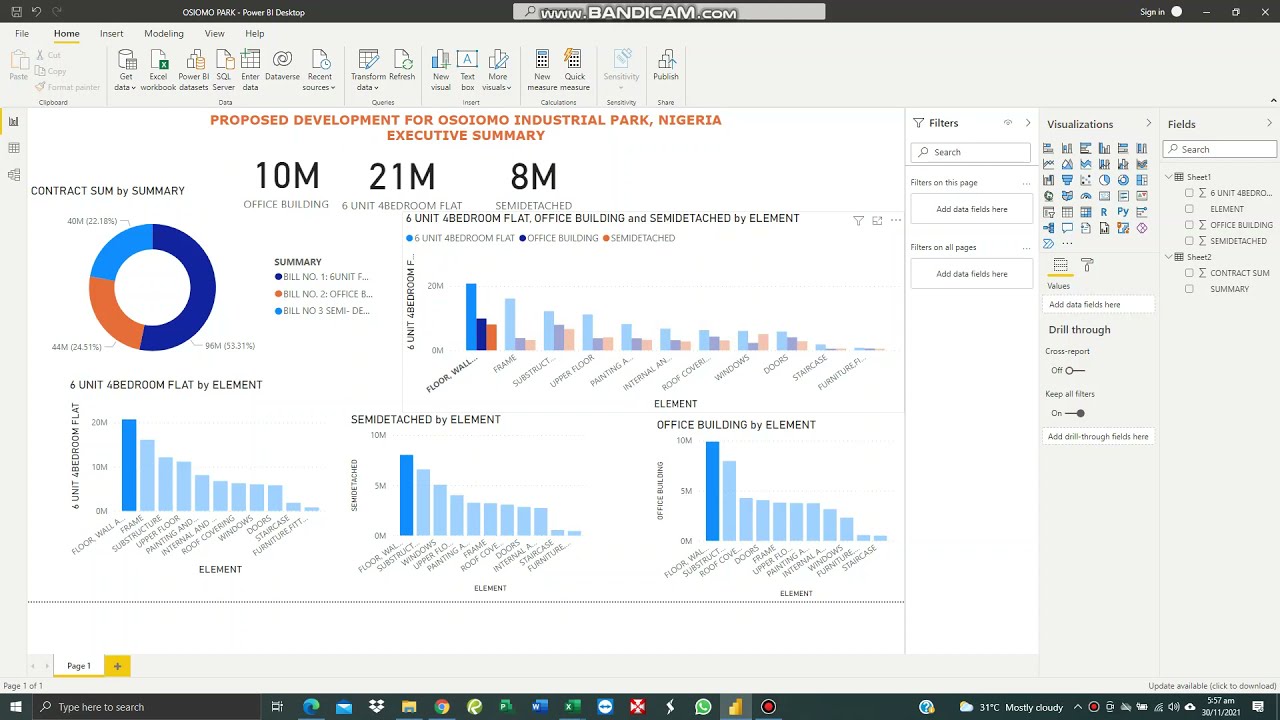Toggle the Keep all filters switch
This screenshot has width=1280, height=720.
(1075, 413)
